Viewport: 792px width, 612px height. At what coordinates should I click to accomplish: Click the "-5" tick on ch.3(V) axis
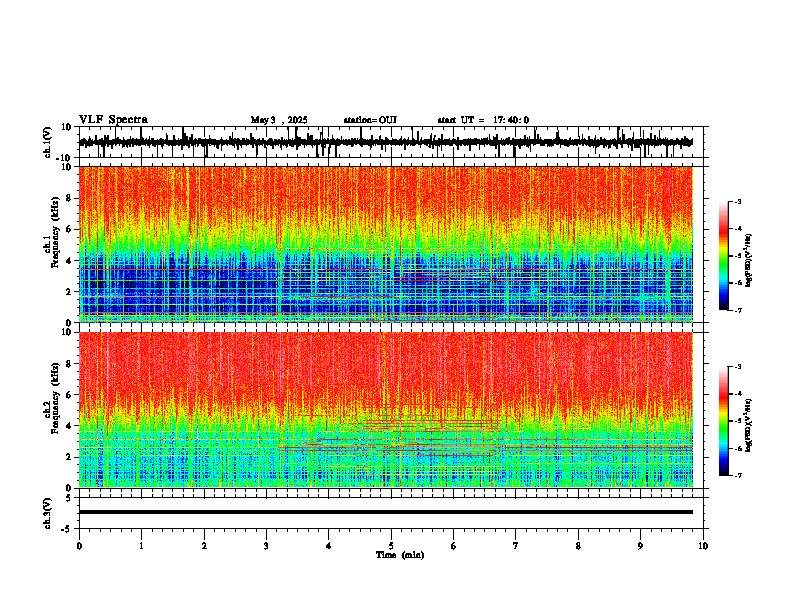(67, 529)
